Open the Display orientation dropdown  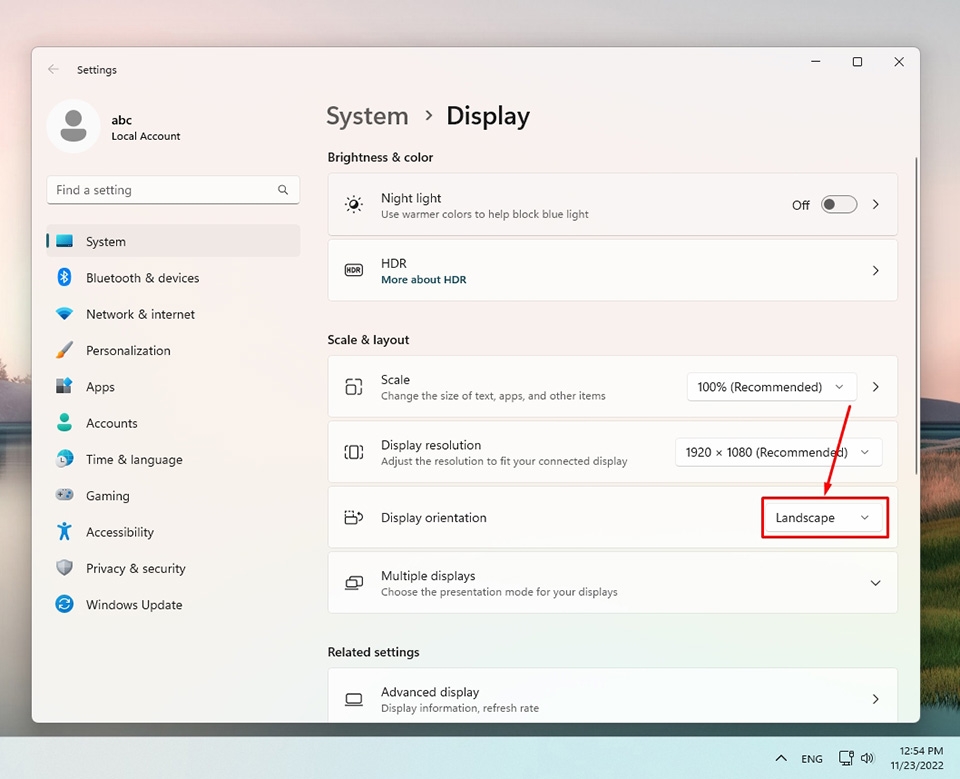pos(823,517)
